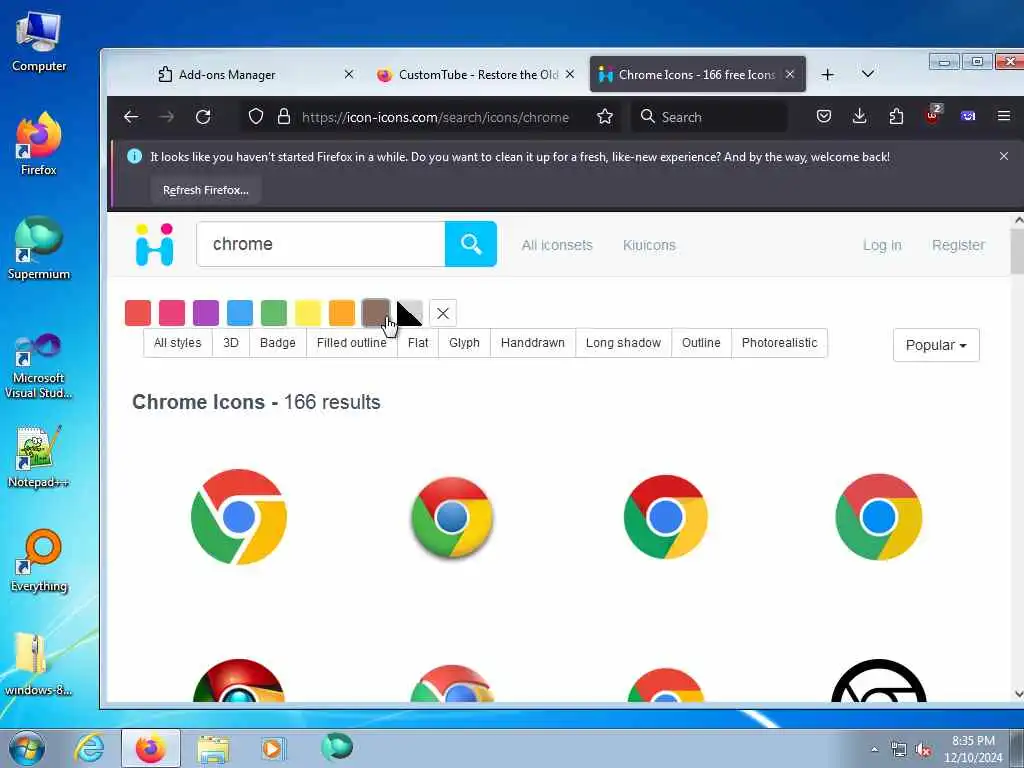Click the Supermium icon in the taskbar
1024x768 pixels.
pyautogui.click(x=337, y=747)
